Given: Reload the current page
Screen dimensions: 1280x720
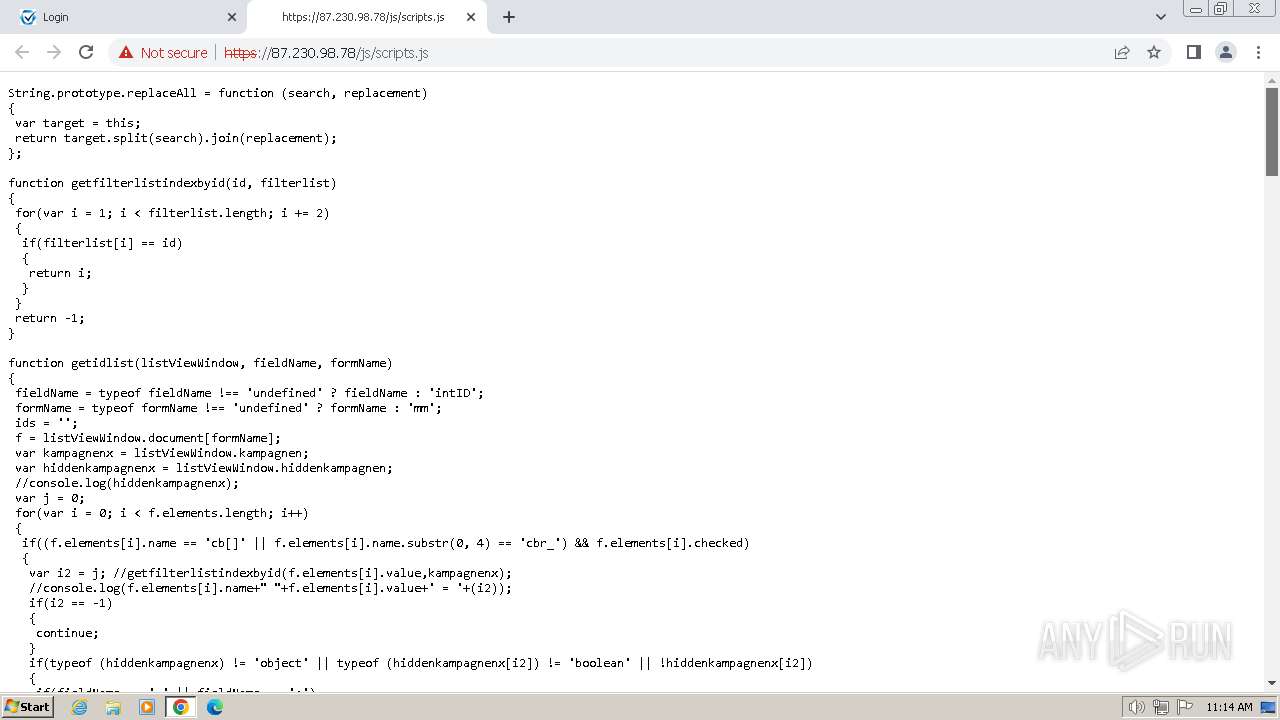Looking at the screenshot, I should click(x=86, y=52).
